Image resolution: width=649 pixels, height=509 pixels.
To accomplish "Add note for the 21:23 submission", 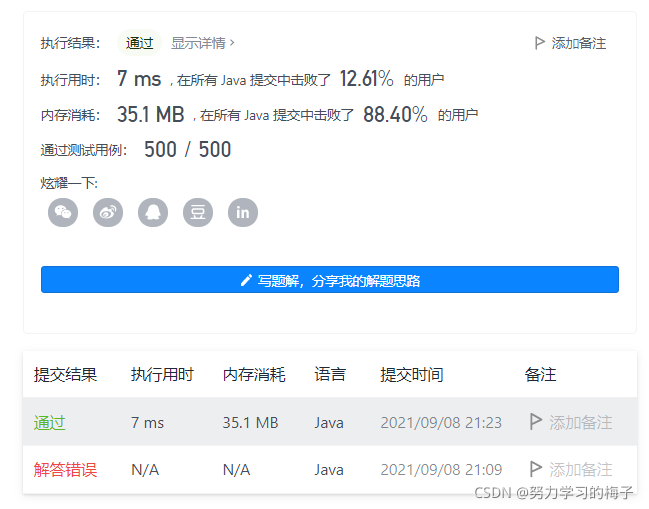I will click(x=581, y=423).
